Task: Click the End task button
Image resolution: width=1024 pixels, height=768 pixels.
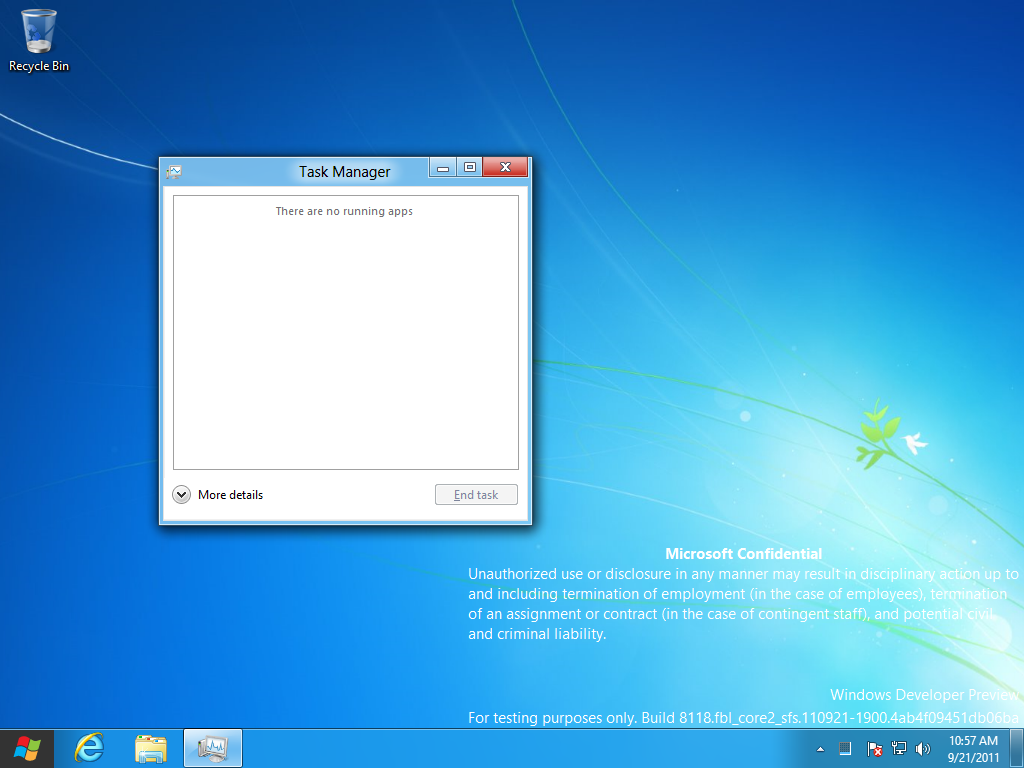Action: (x=476, y=494)
